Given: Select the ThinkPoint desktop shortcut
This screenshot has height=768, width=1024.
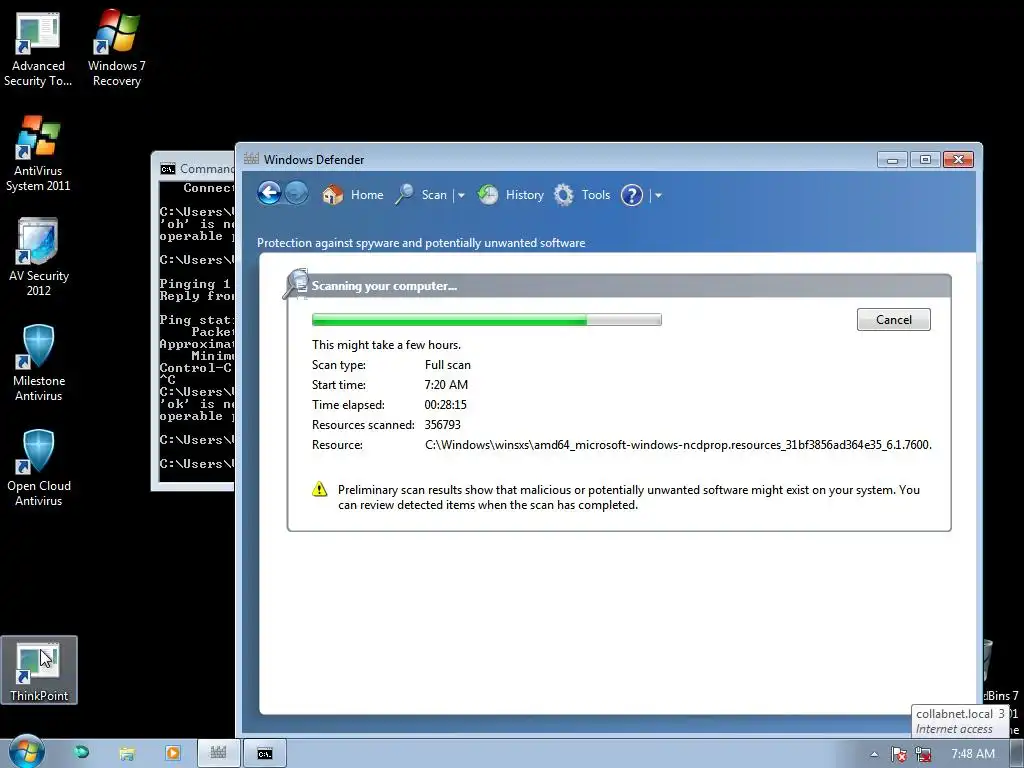Looking at the screenshot, I should pos(39,671).
